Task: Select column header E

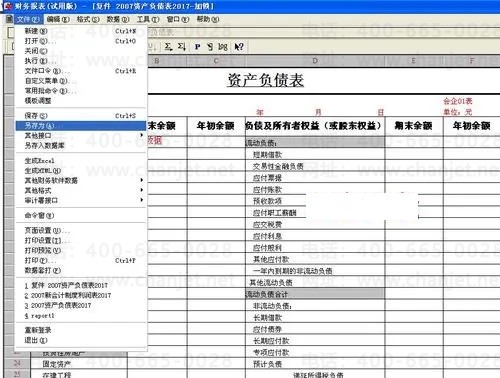Action: coord(414,61)
